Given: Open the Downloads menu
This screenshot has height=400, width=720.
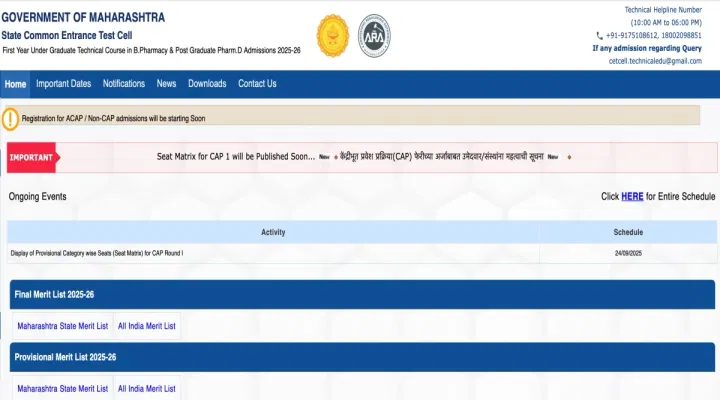Looking at the screenshot, I should (207, 84).
